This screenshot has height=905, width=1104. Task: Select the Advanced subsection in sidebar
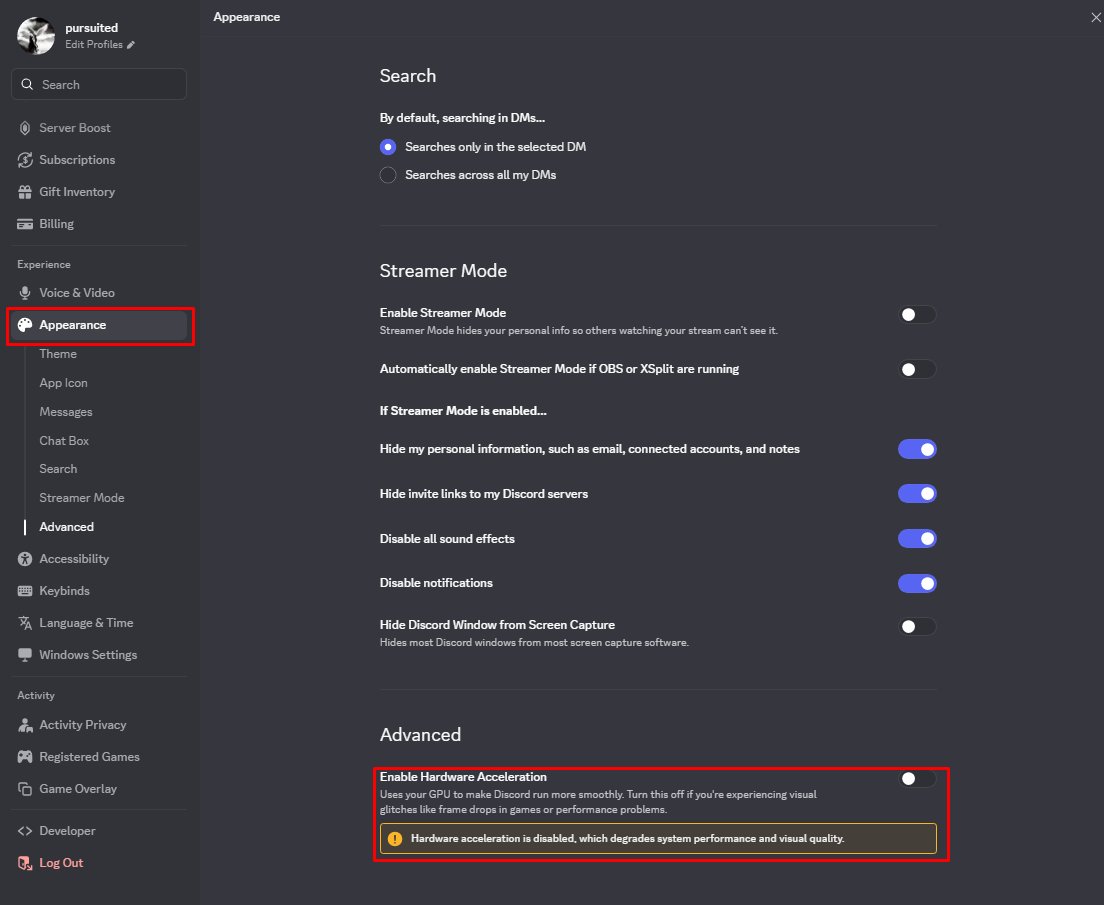[x=66, y=527]
